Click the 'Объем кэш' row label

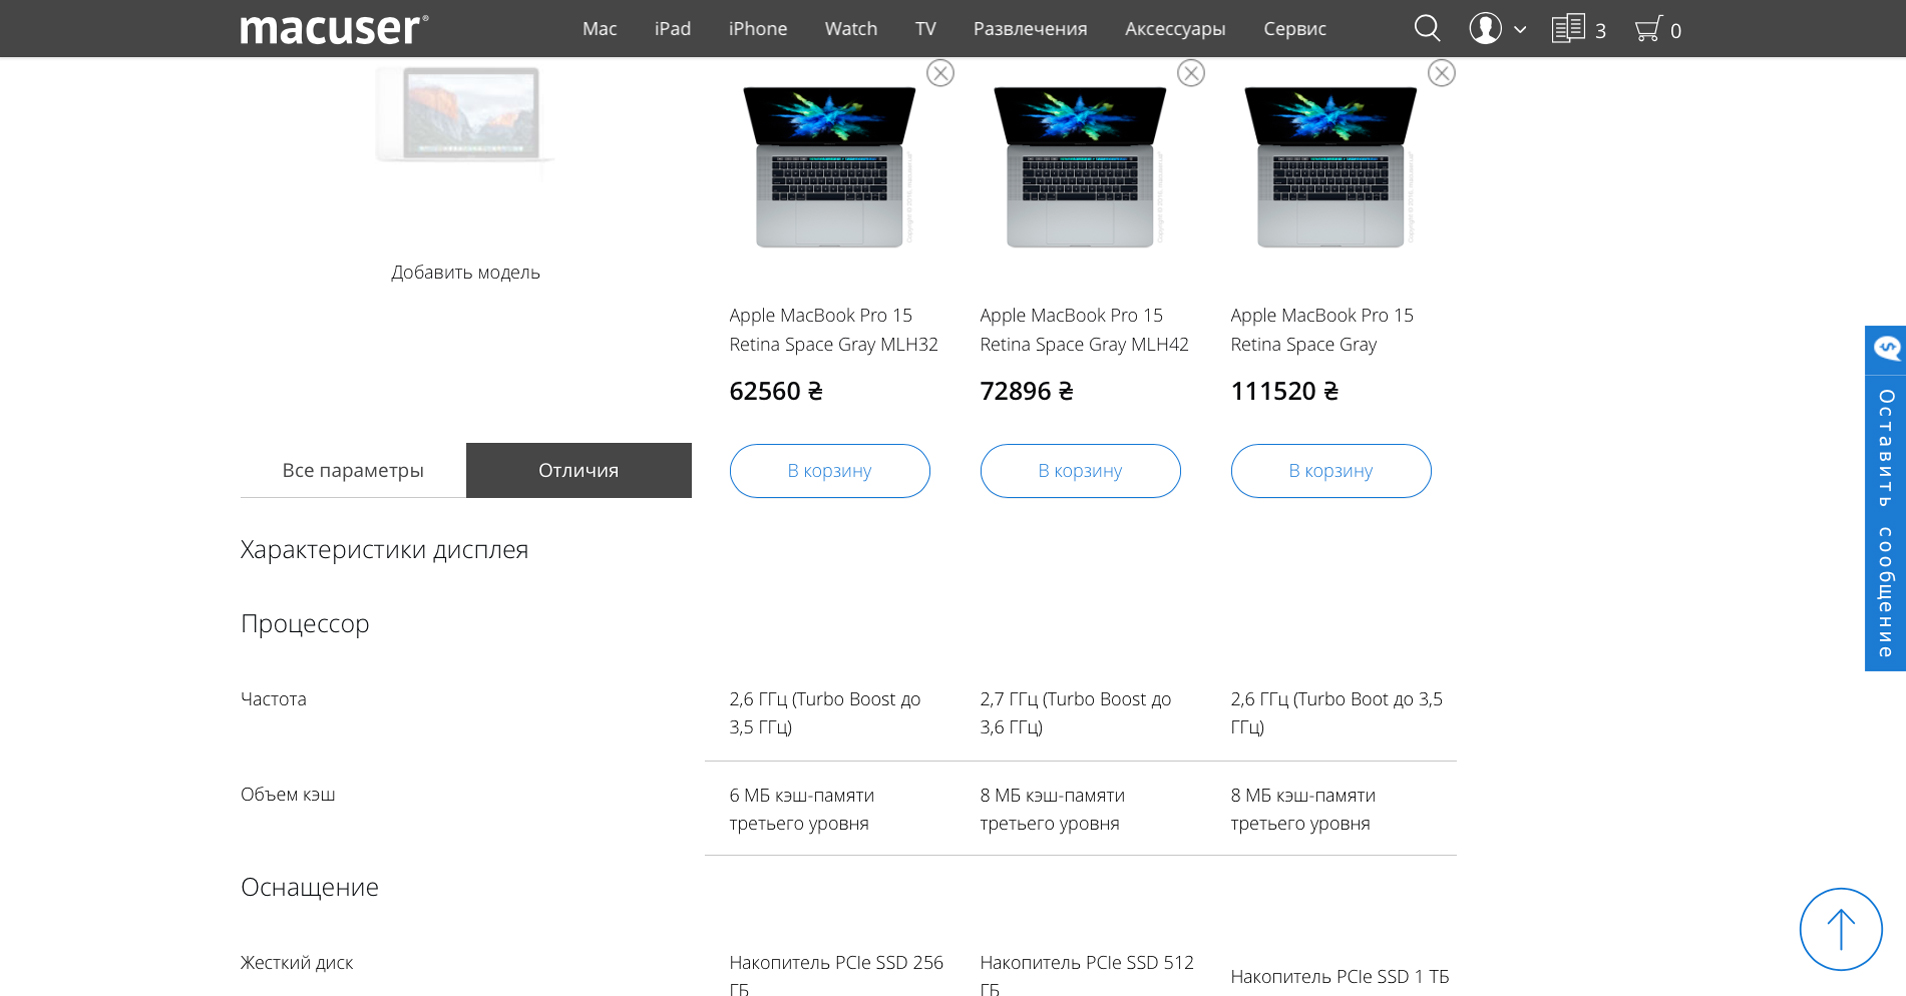[288, 794]
